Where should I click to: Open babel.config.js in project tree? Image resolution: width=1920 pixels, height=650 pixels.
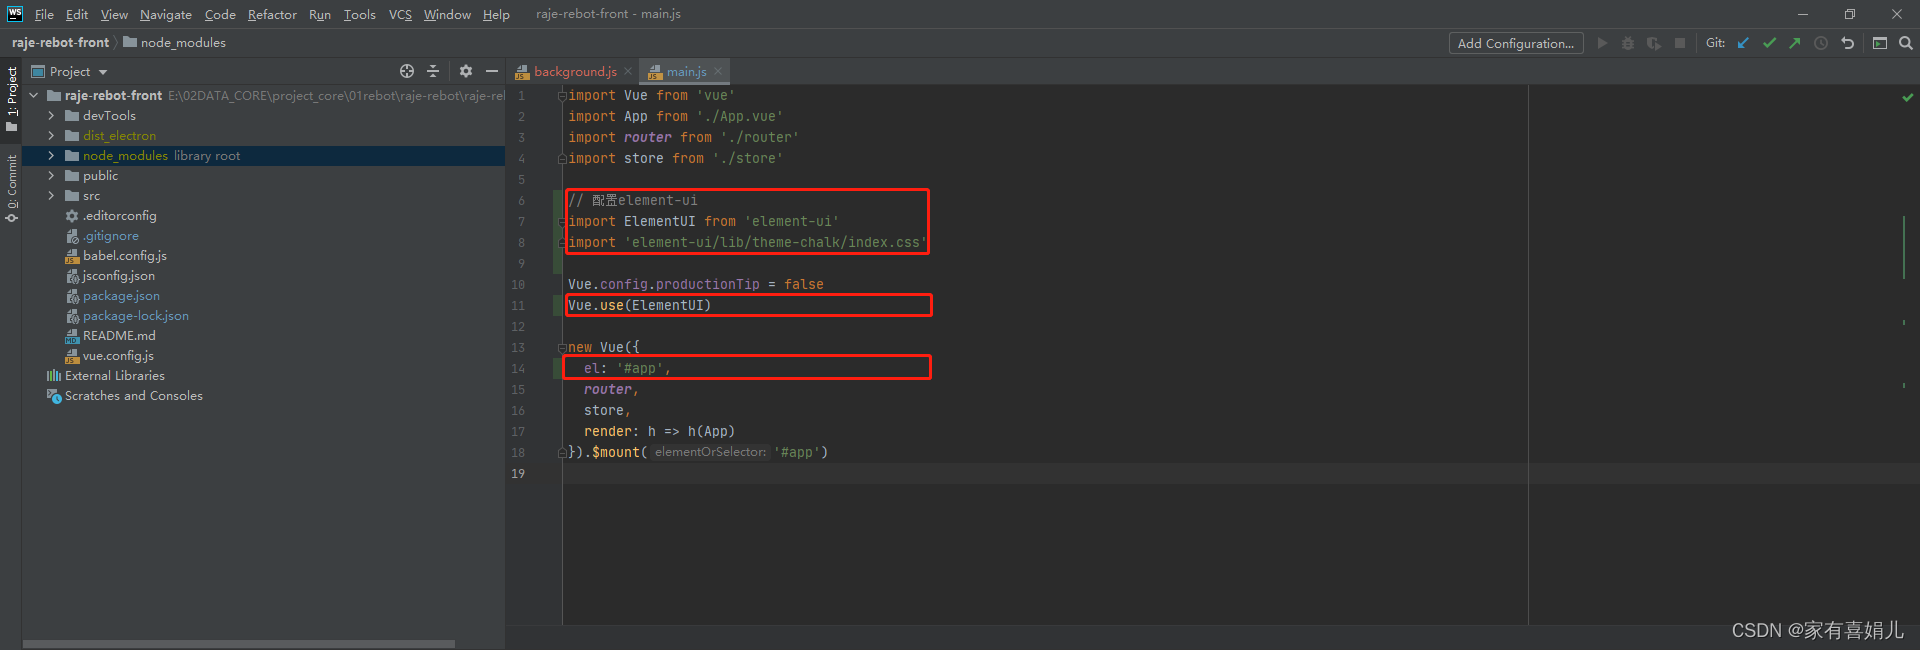pos(124,256)
